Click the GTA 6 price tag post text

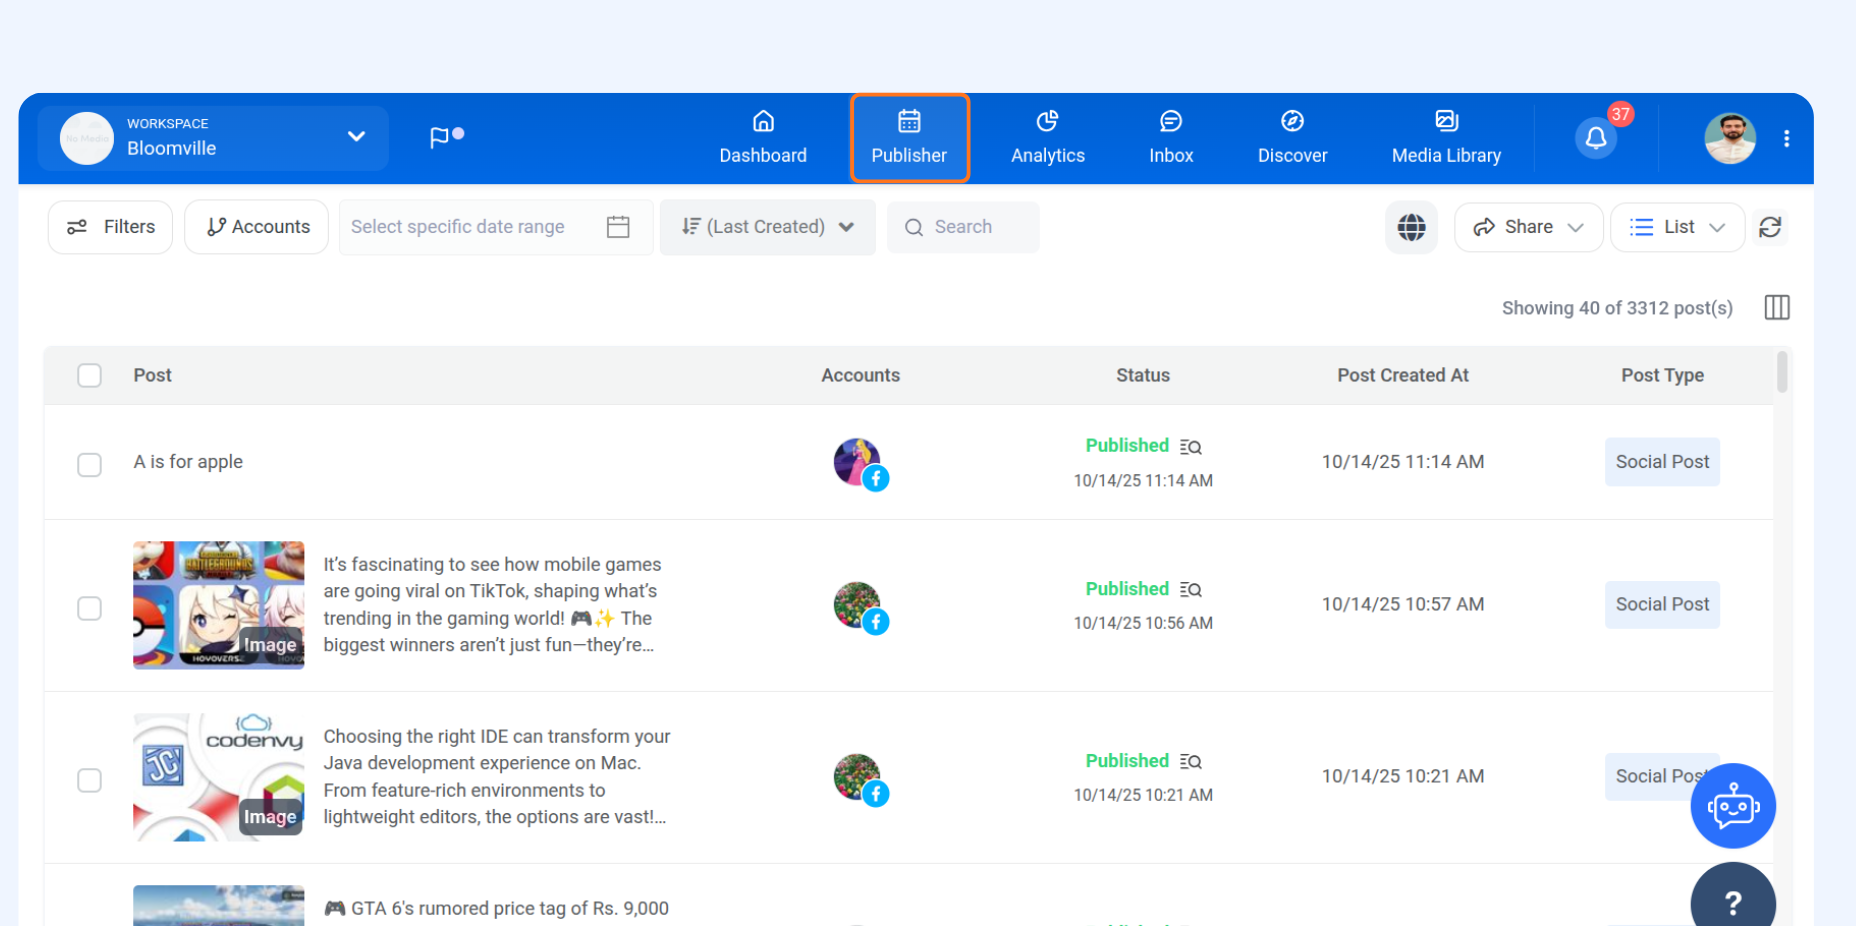tap(496, 909)
